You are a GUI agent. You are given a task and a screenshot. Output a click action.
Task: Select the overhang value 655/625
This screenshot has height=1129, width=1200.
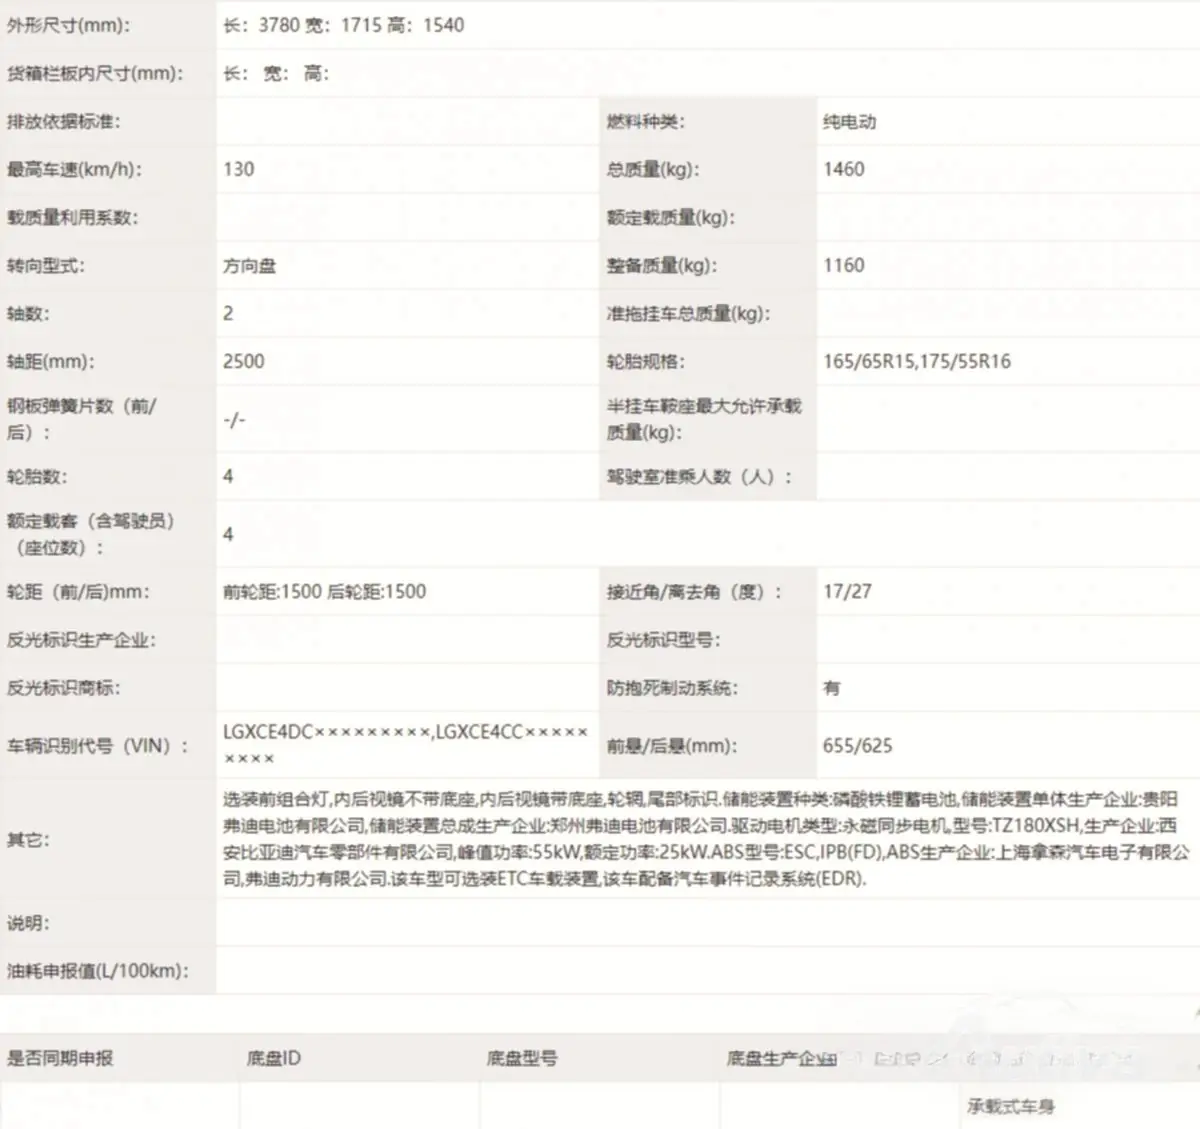click(857, 745)
